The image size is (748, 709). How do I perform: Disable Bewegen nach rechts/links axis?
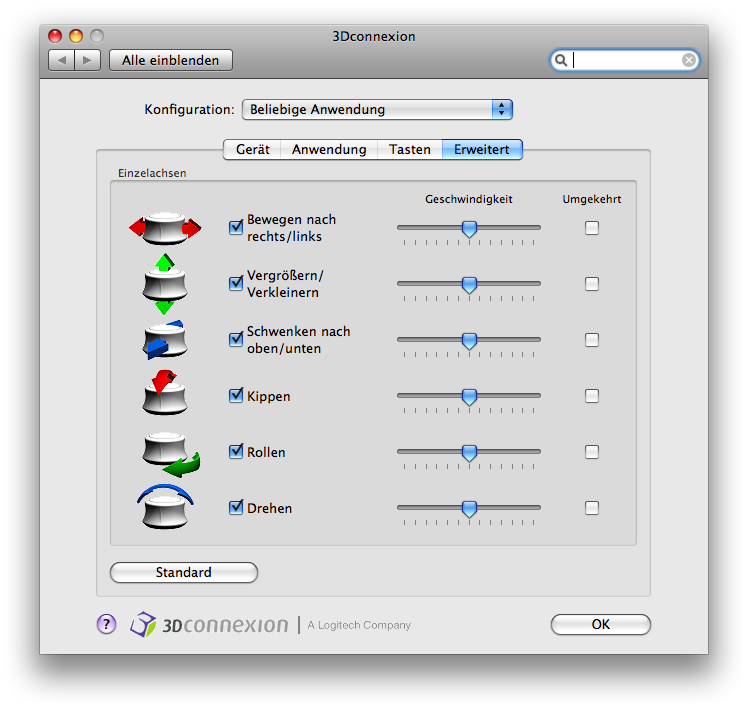(x=236, y=227)
